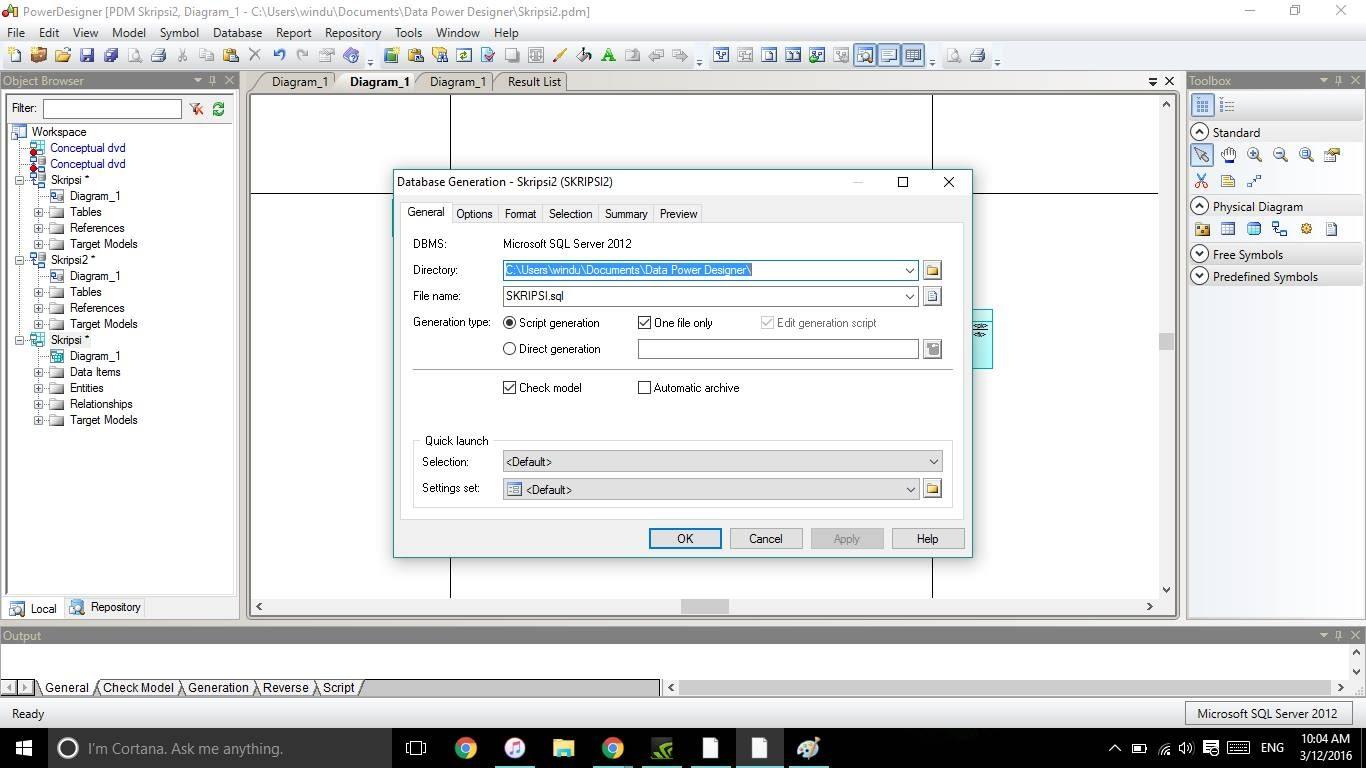Open the Result List tab

point(534,82)
